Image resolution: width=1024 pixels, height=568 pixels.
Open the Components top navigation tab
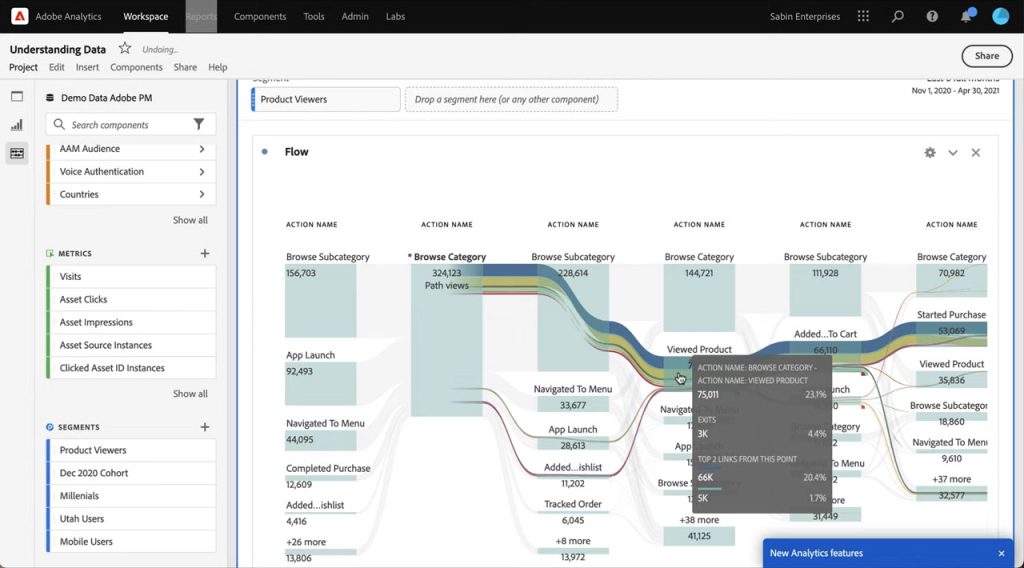(x=260, y=16)
